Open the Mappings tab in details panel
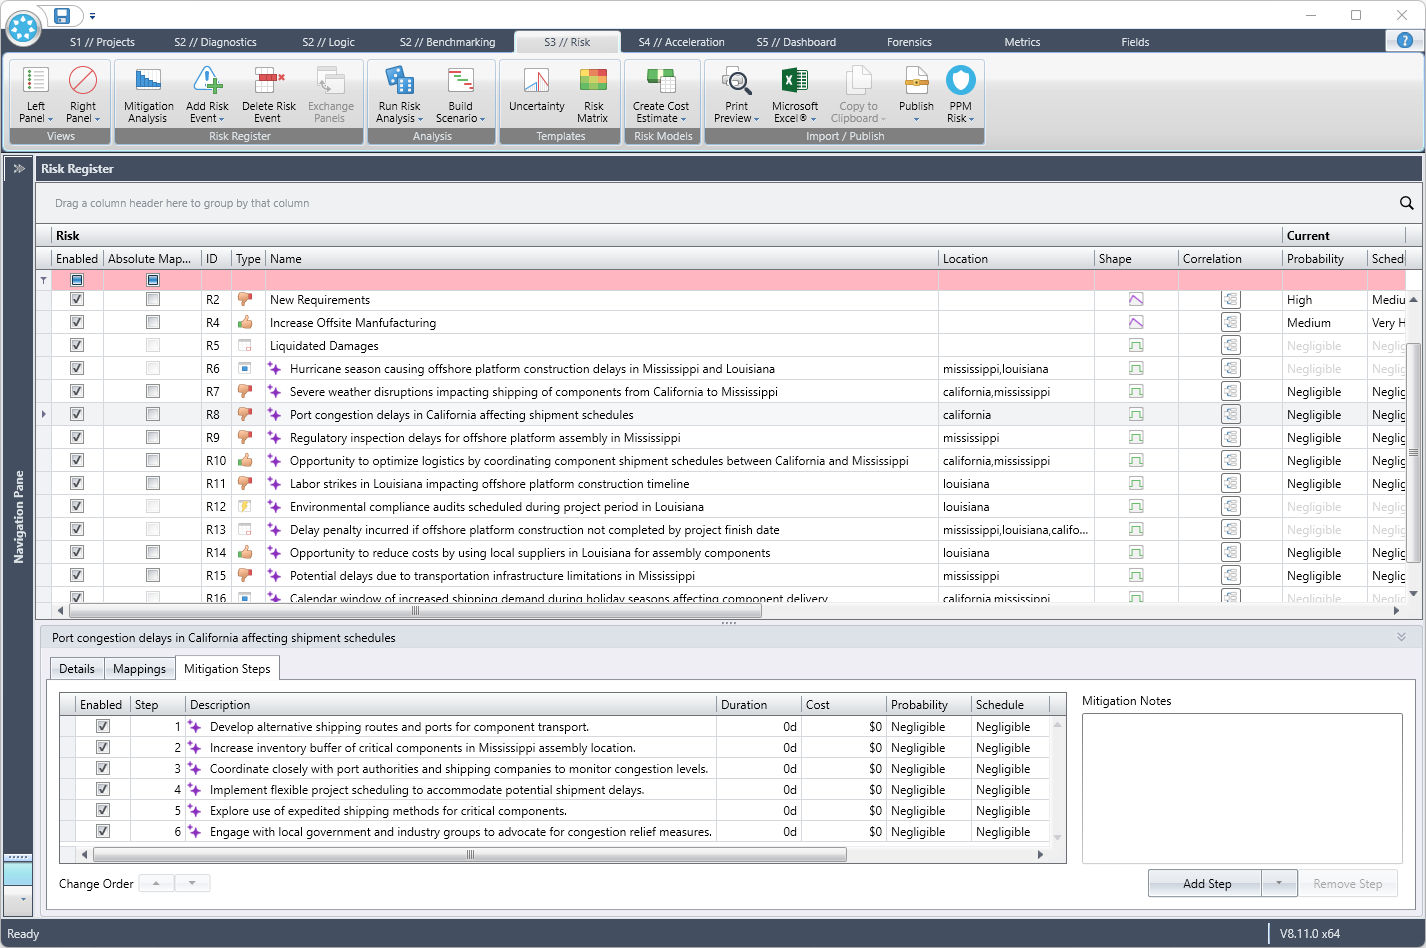The height and width of the screenshot is (948, 1426). click(x=139, y=668)
